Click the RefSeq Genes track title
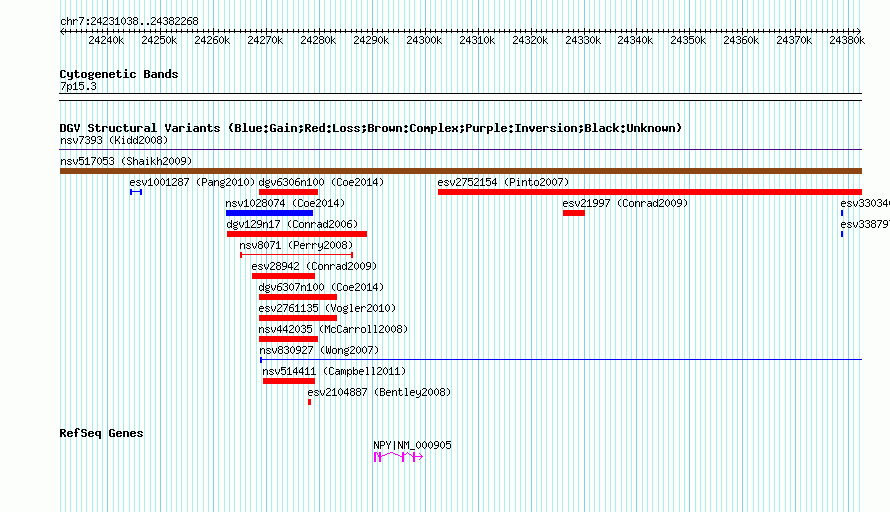Image resolution: width=890 pixels, height=512 pixels. click(101, 433)
